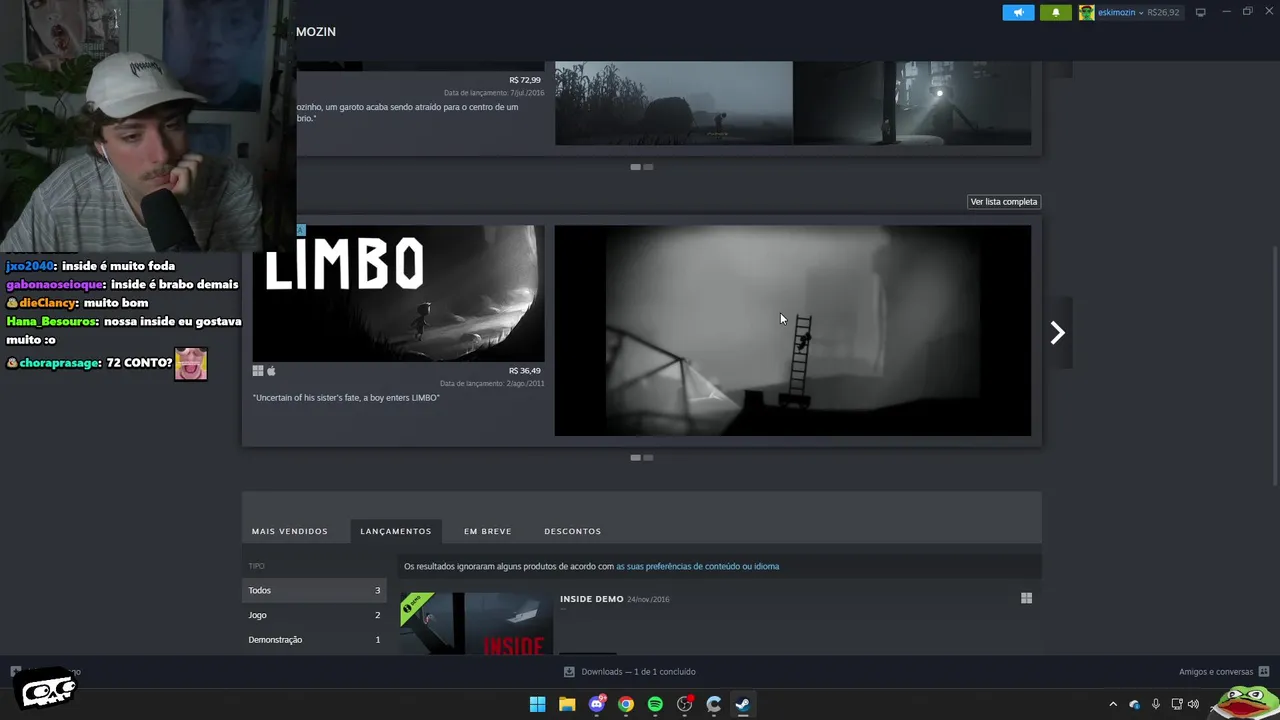Open Amigos e conversas panel
Screen dimensions: 1280x720
click(1216, 672)
